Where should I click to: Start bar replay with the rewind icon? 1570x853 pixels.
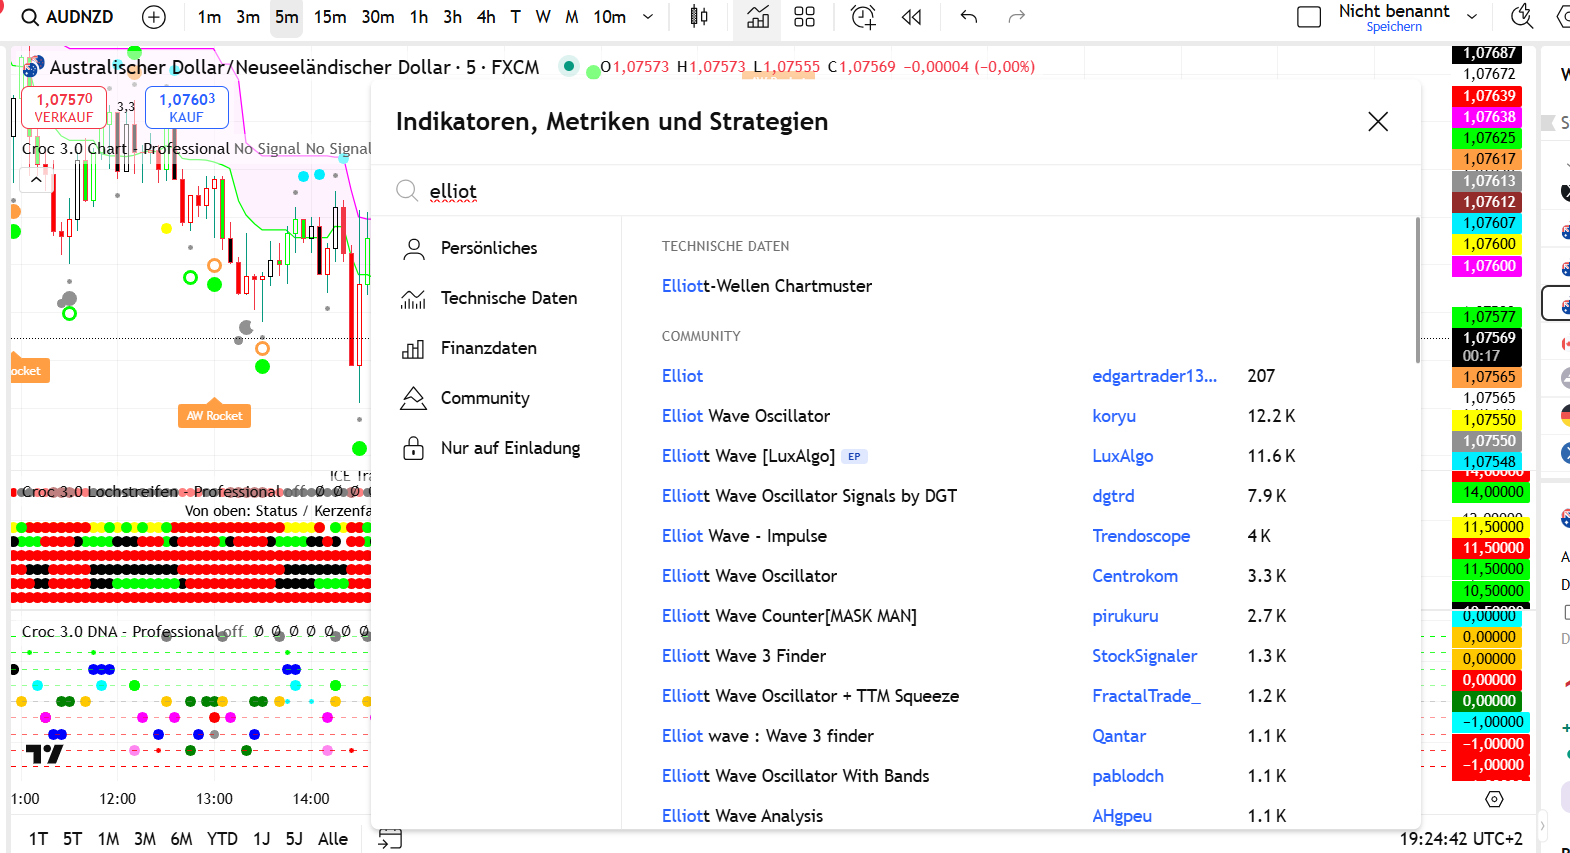(x=911, y=17)
